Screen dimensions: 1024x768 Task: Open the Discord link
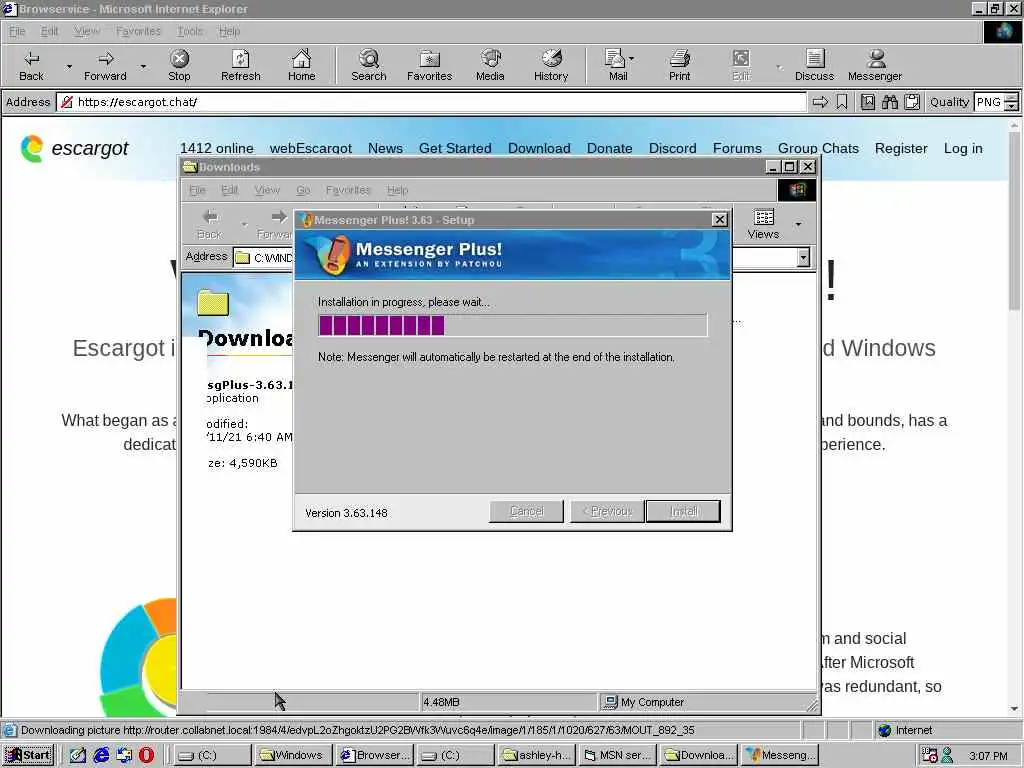(673, 148)
